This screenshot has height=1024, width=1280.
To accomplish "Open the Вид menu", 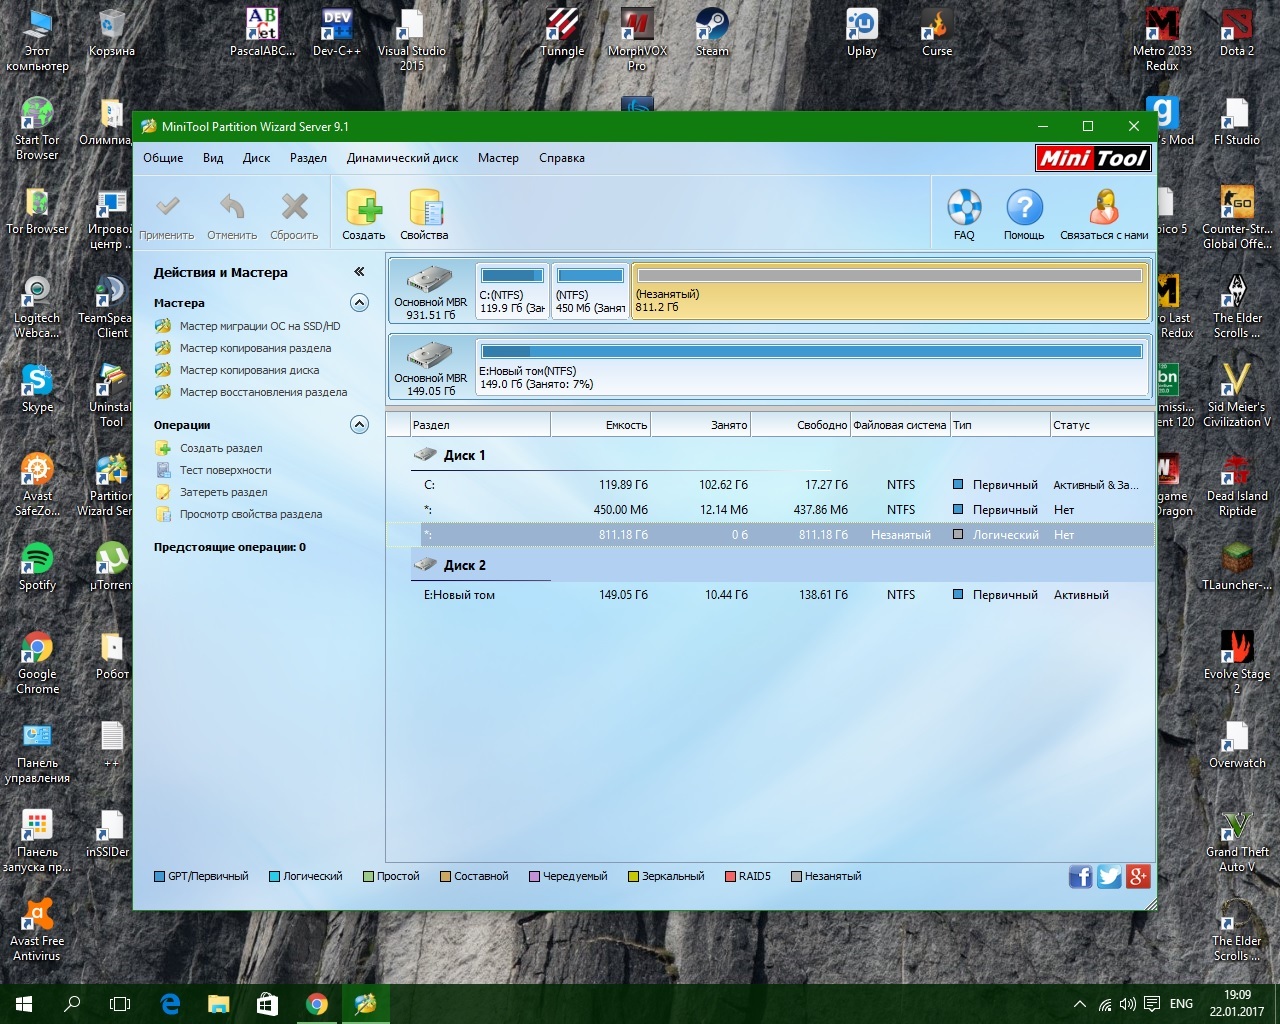I will point(213,158).
